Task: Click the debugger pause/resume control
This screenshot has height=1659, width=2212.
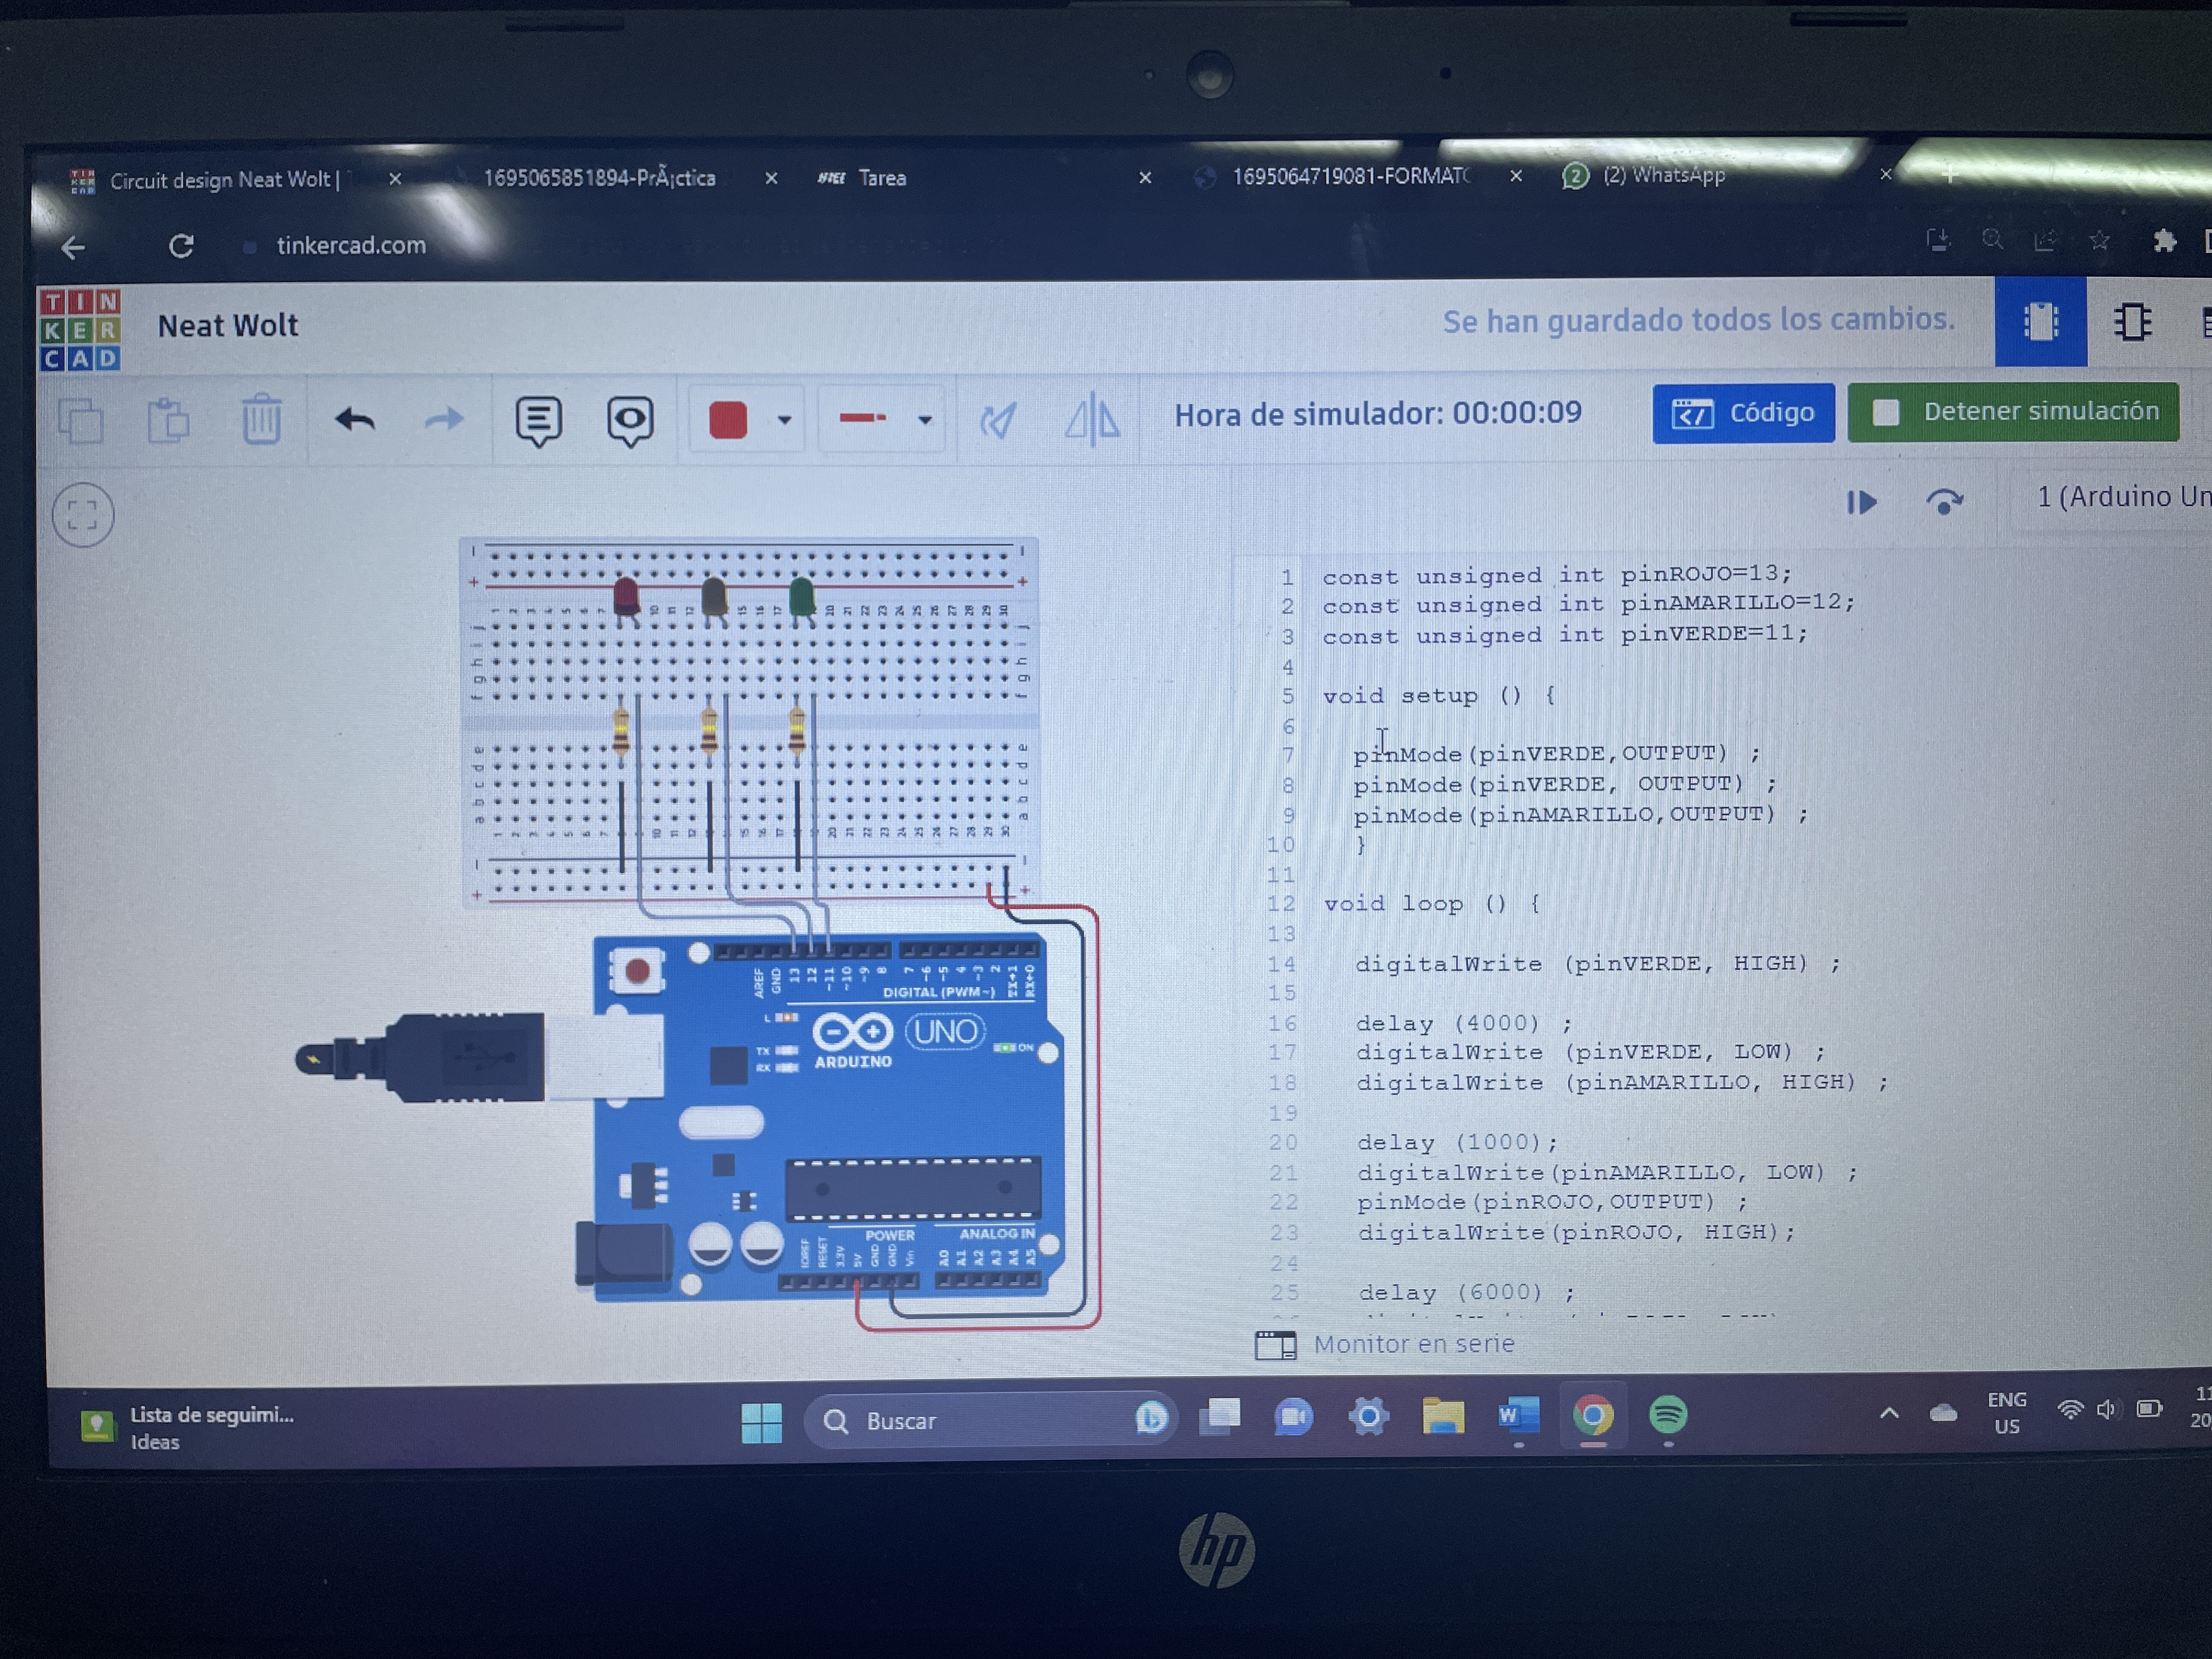Action: (x=1861, y=502)
